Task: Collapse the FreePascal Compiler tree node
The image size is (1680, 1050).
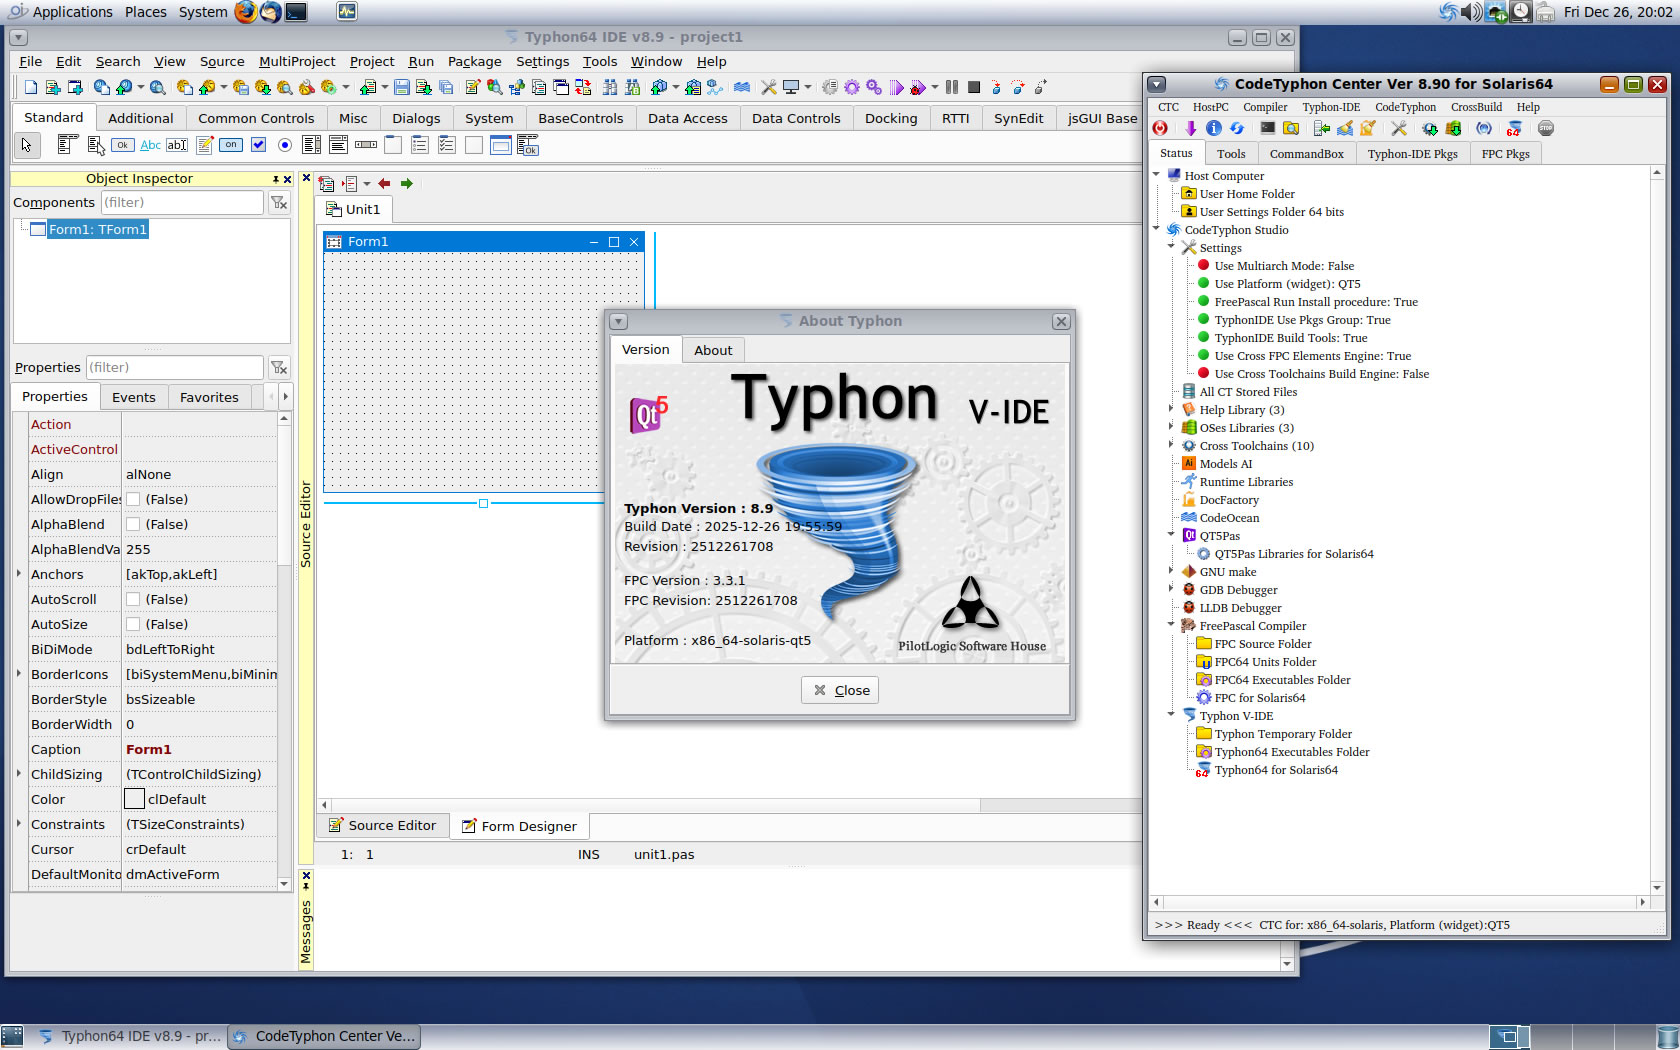Action: point(1171,625)
